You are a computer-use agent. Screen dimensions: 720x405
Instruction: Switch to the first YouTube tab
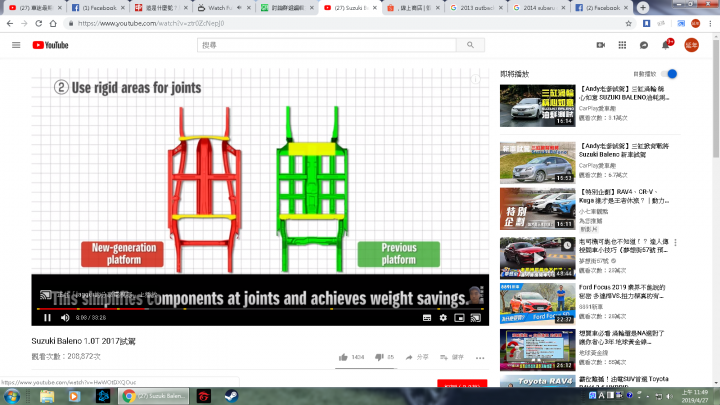point(34,8)
